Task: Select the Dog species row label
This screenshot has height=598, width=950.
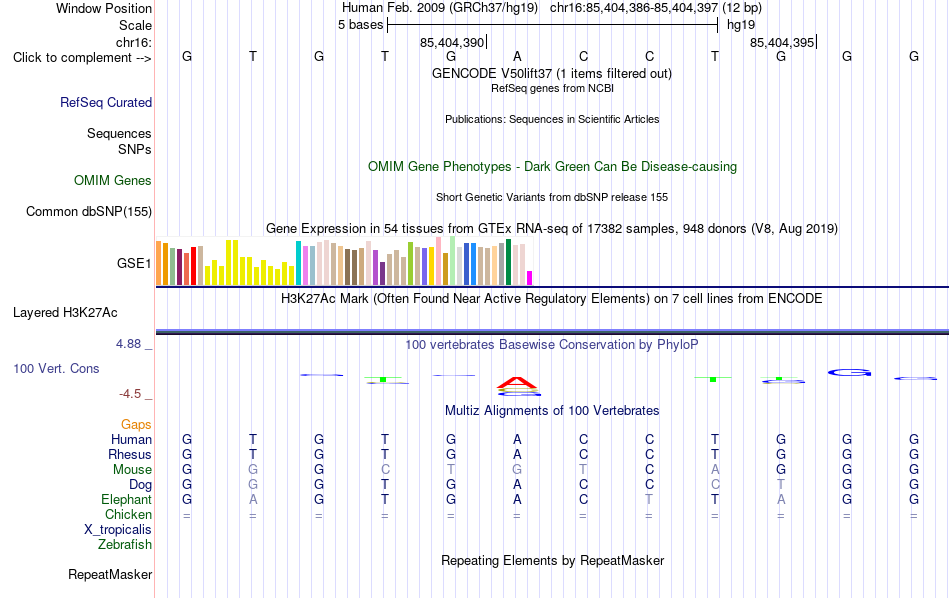Action: point(141,485)
